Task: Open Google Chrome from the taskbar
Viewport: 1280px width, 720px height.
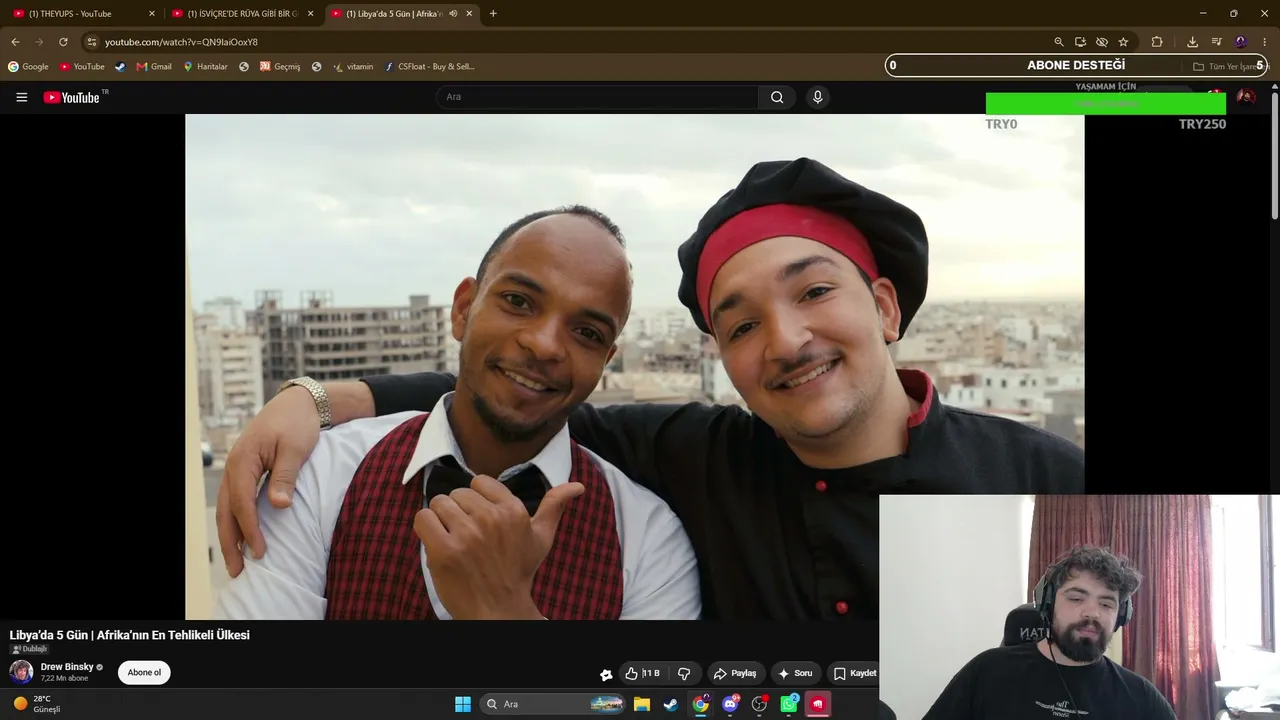Action: coord(701,704)
